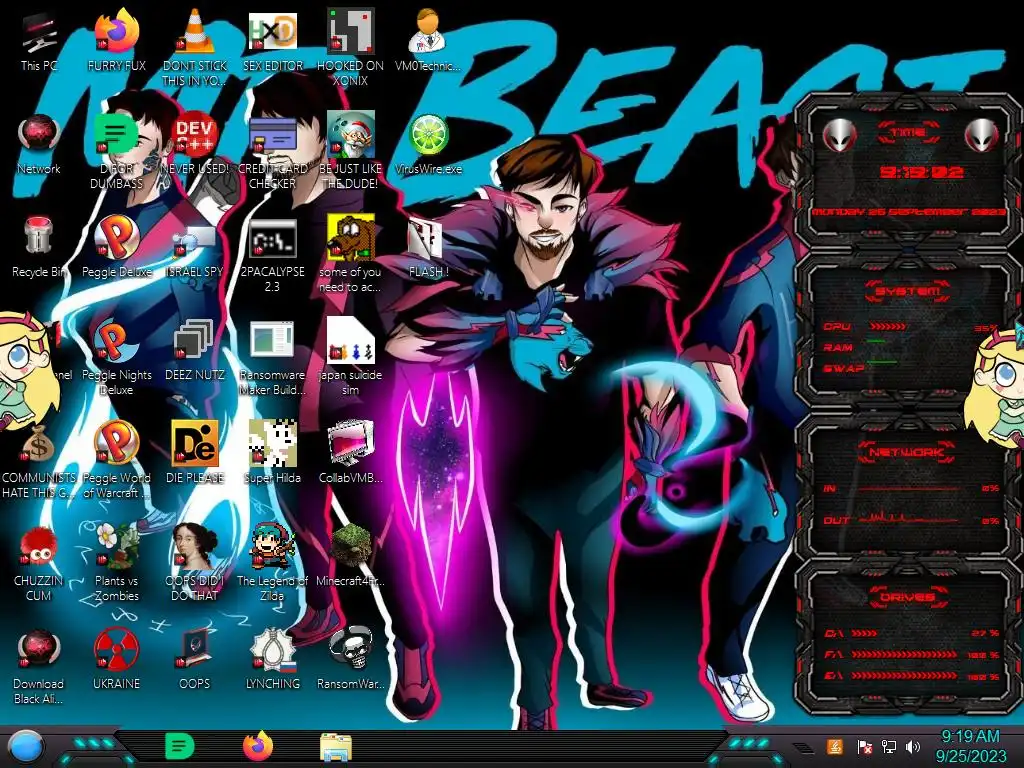Click the C:\ drive usage bar

coord(864,633)
